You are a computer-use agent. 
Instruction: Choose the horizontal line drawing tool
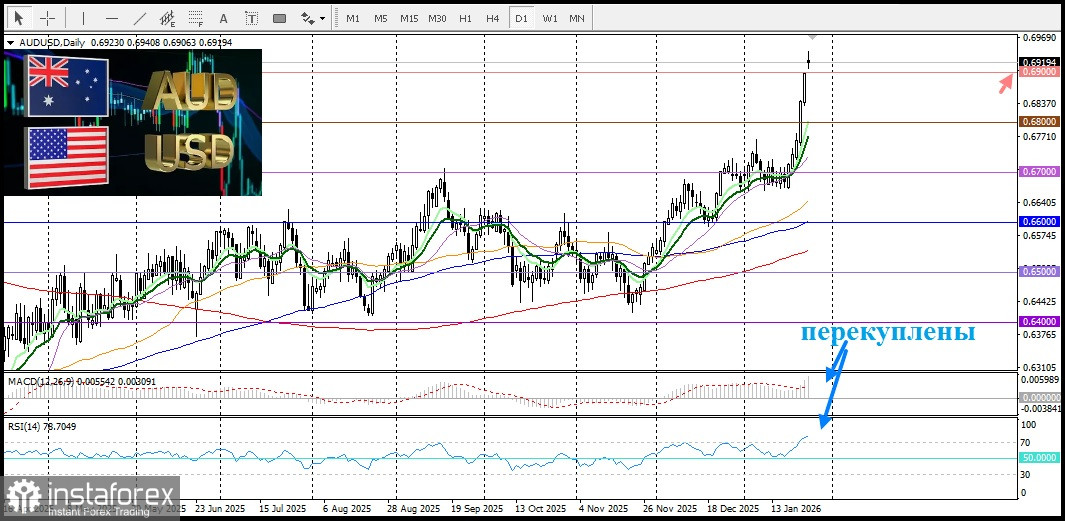click(111, 18)
